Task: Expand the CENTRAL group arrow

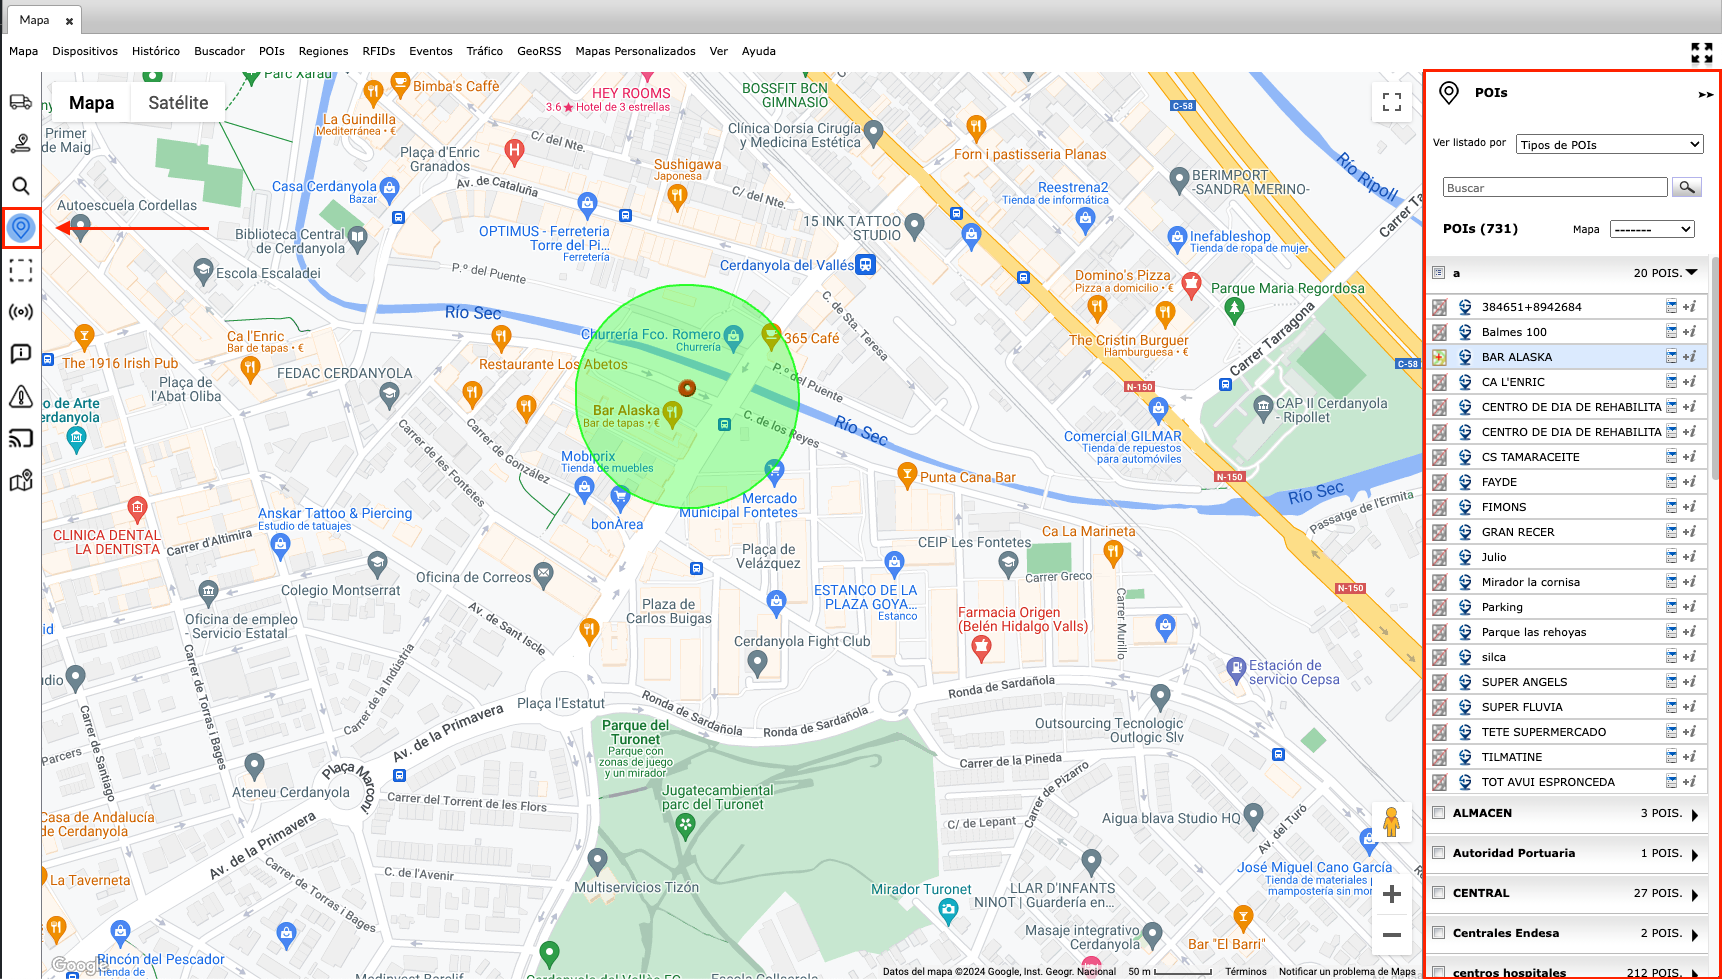Action: coord(1695,895)
